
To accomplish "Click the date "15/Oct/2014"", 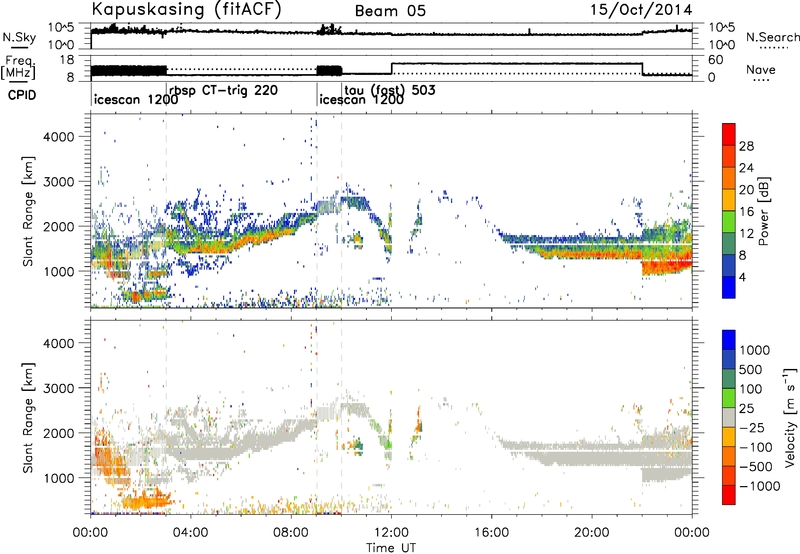I will 641,10.
